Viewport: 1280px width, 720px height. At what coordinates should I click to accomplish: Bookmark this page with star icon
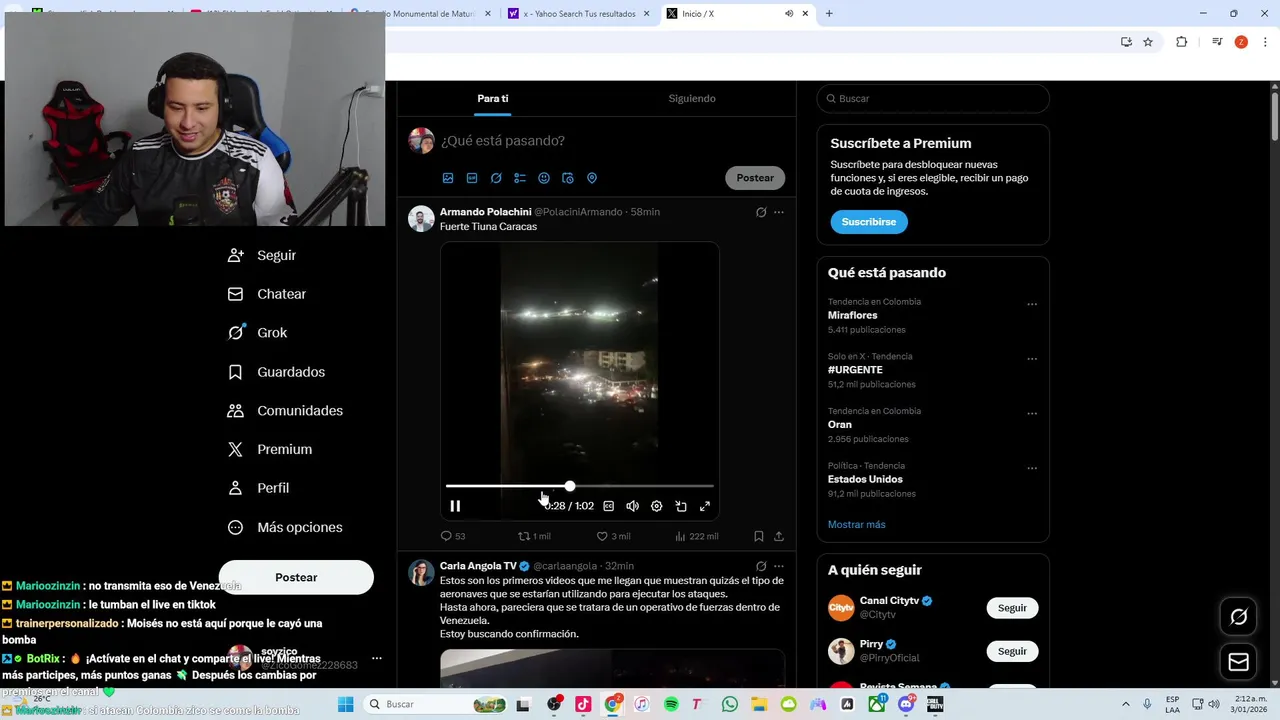1148,42
